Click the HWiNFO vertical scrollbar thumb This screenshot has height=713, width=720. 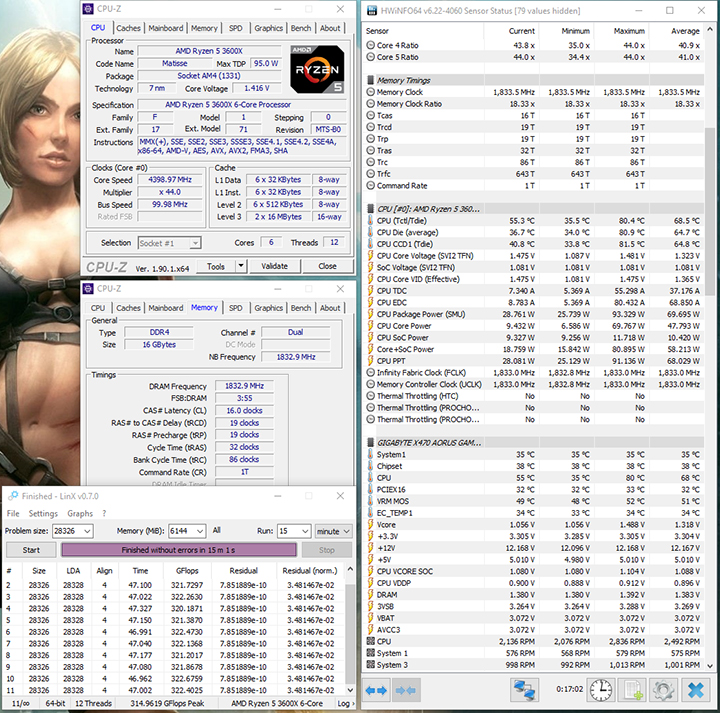709,210
